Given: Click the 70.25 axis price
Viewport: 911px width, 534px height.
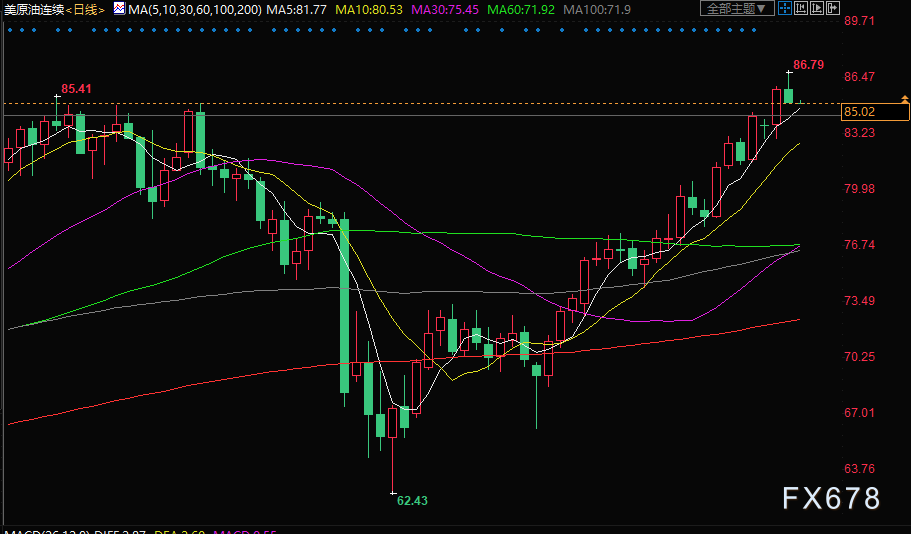Looking at the screenshot, I should [859, 356].
